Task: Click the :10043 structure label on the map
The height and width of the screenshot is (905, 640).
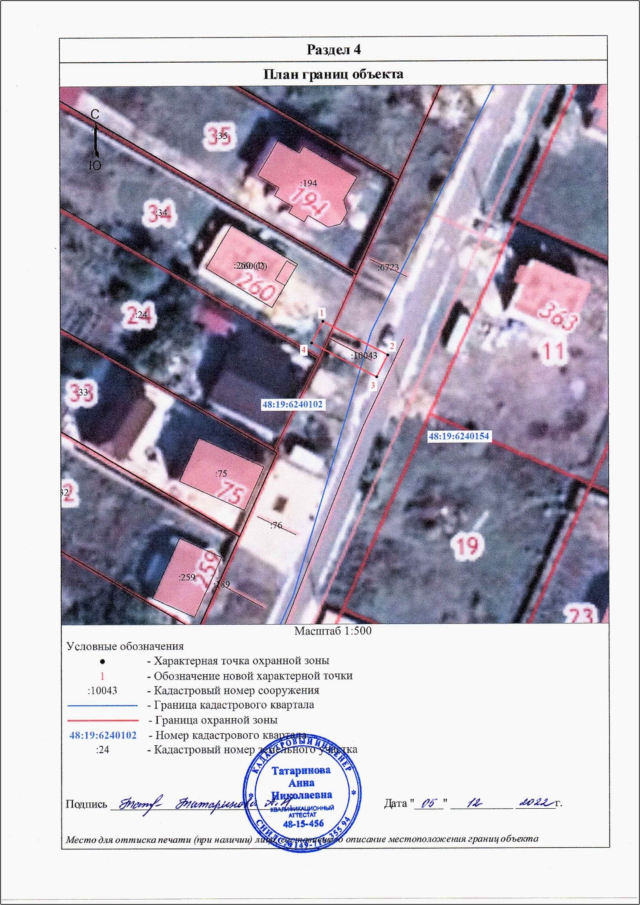Action: (x=364, y=355)
